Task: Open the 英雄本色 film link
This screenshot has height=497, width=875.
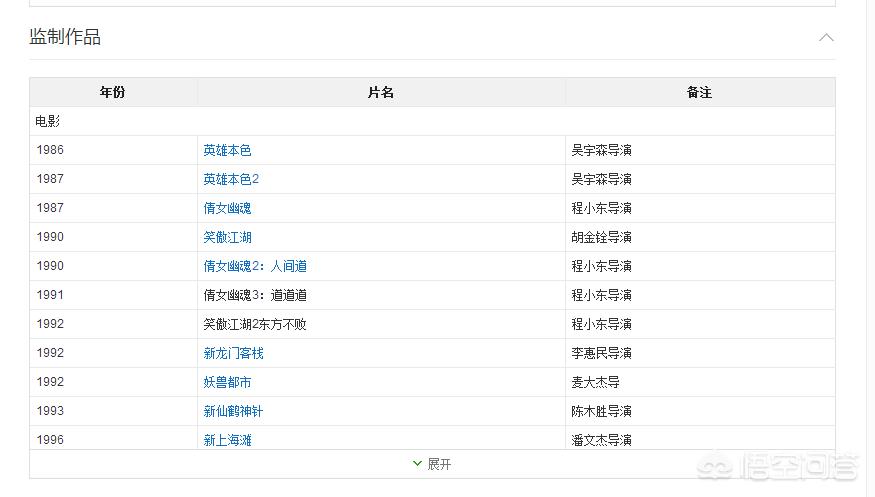Action: point(227,150)
